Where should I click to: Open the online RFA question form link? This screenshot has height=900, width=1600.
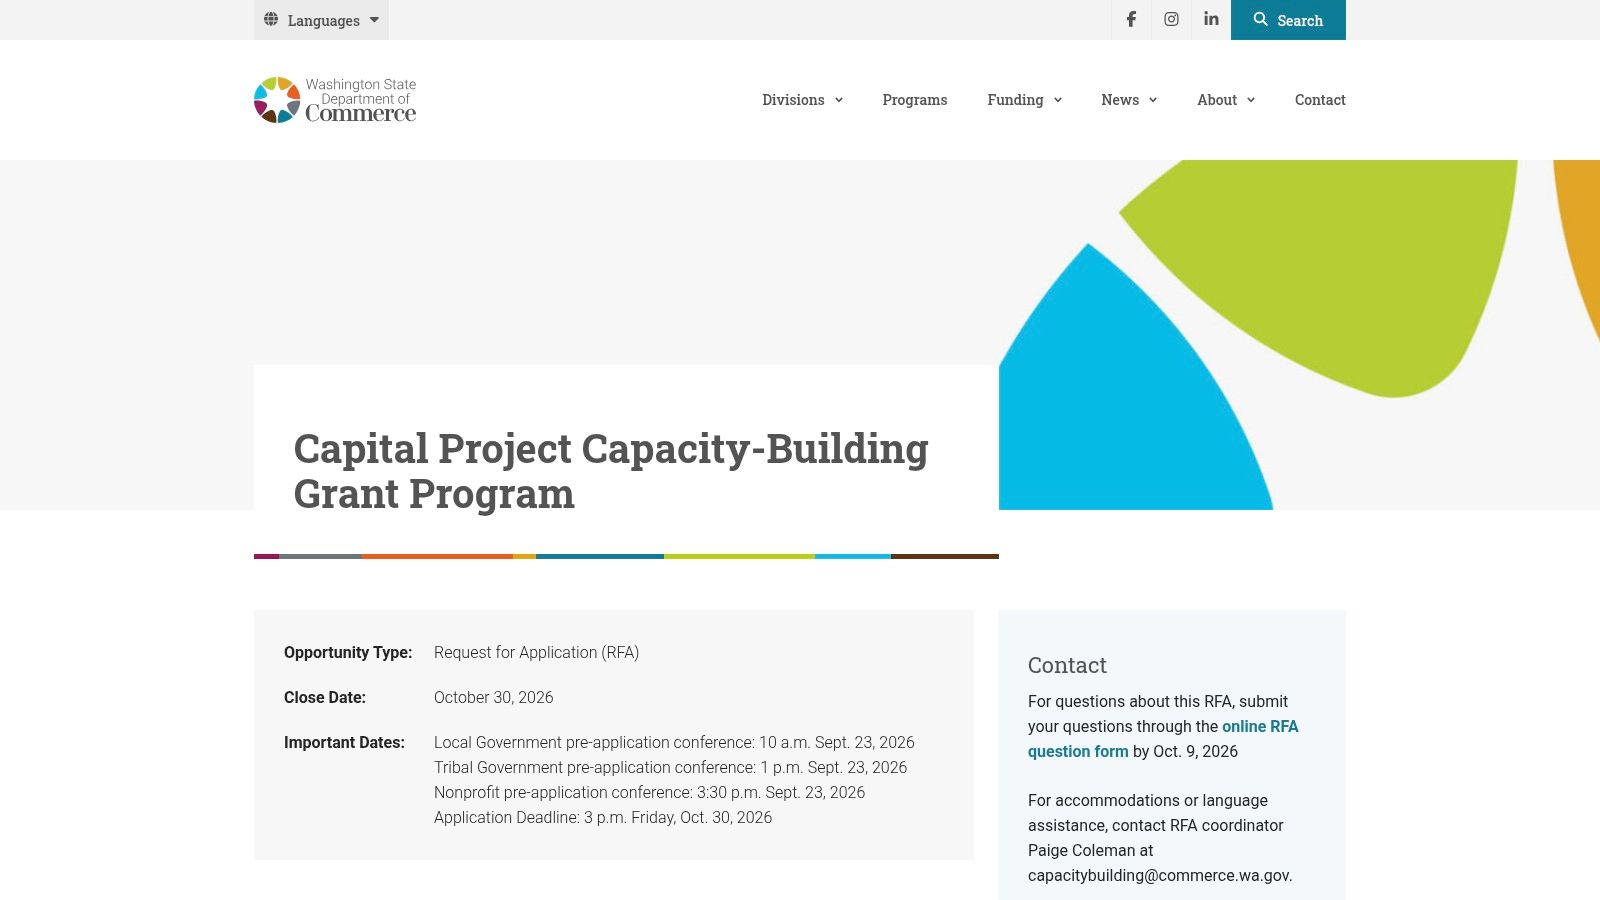coord(1163,739)
